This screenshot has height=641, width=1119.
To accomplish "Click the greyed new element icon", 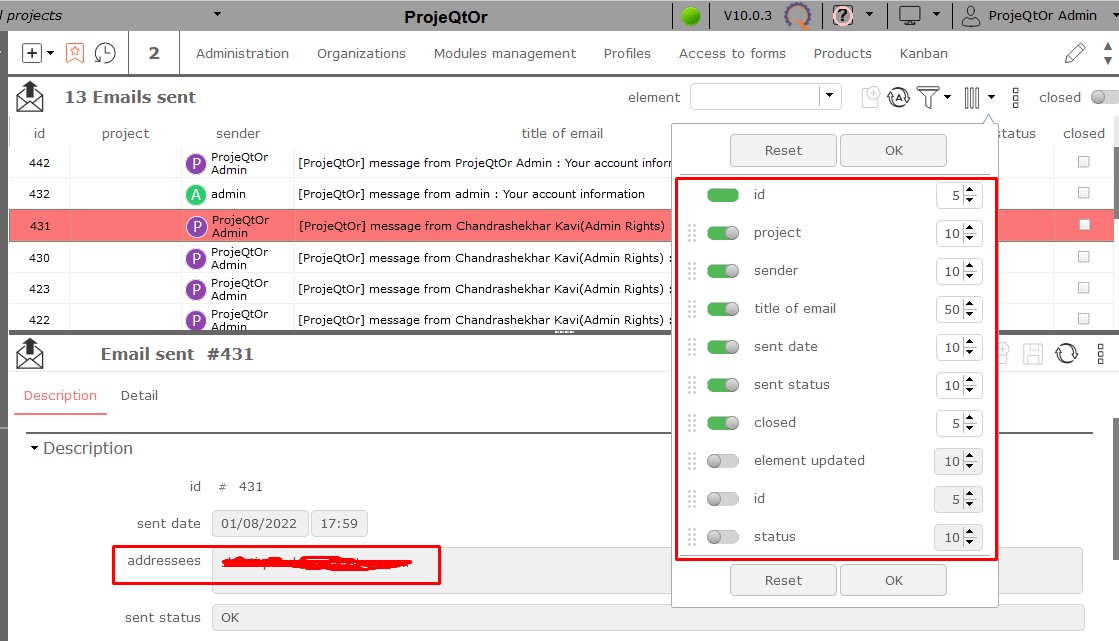I will click(x=870, y=97).
